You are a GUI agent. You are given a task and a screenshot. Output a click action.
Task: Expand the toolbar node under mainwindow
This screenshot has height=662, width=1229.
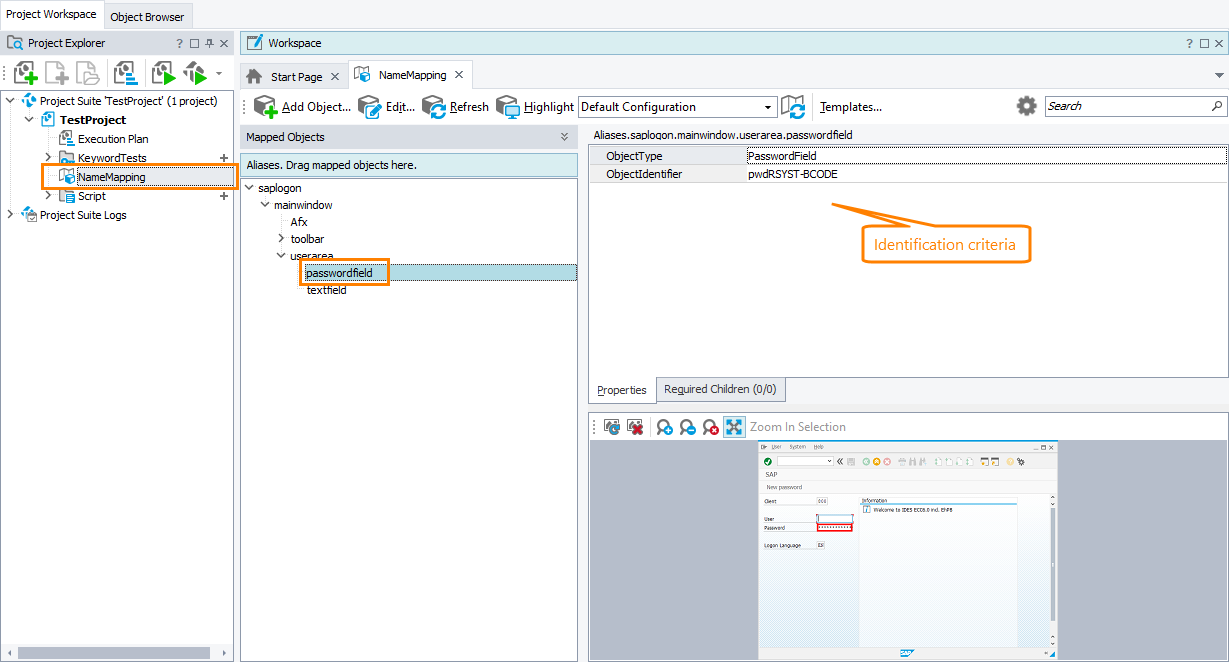click(x=281, y=238)
